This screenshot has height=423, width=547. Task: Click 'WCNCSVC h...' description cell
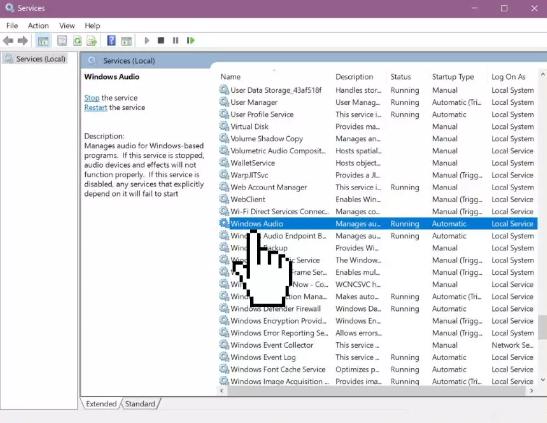[x=358, y=284]
